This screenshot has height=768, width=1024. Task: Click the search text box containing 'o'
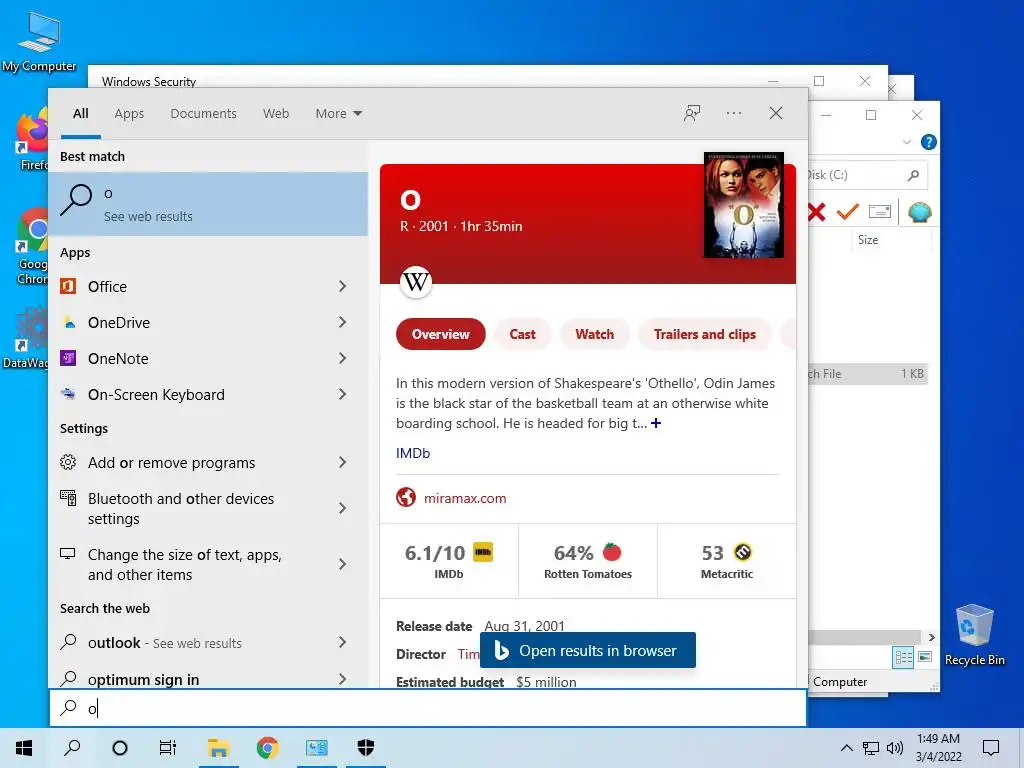coord(428,708)
